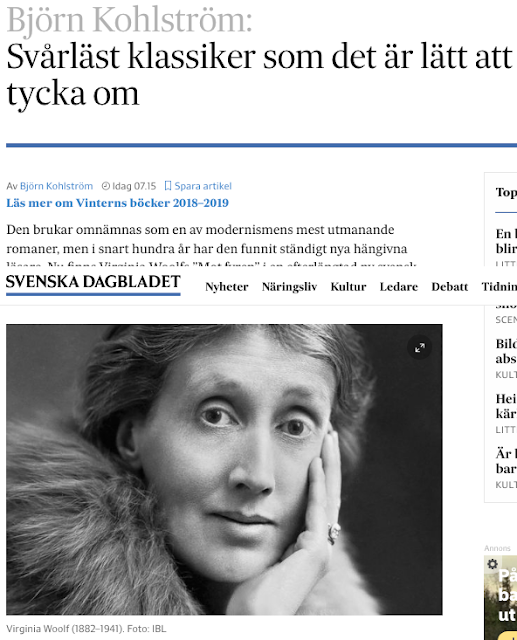Open the sidebar story starting with 'Är'
Viewport: 517px width, 640px height.
pos(506,461)
